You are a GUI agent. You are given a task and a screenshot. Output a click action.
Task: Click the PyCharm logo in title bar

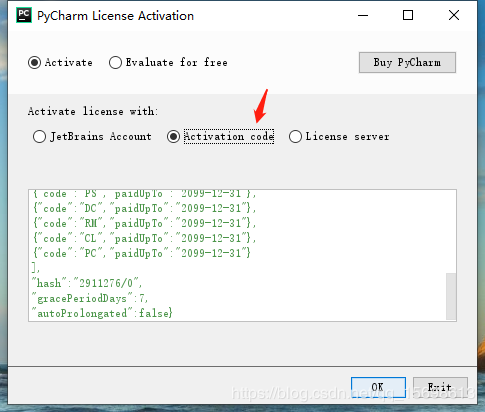pos(24,15)
